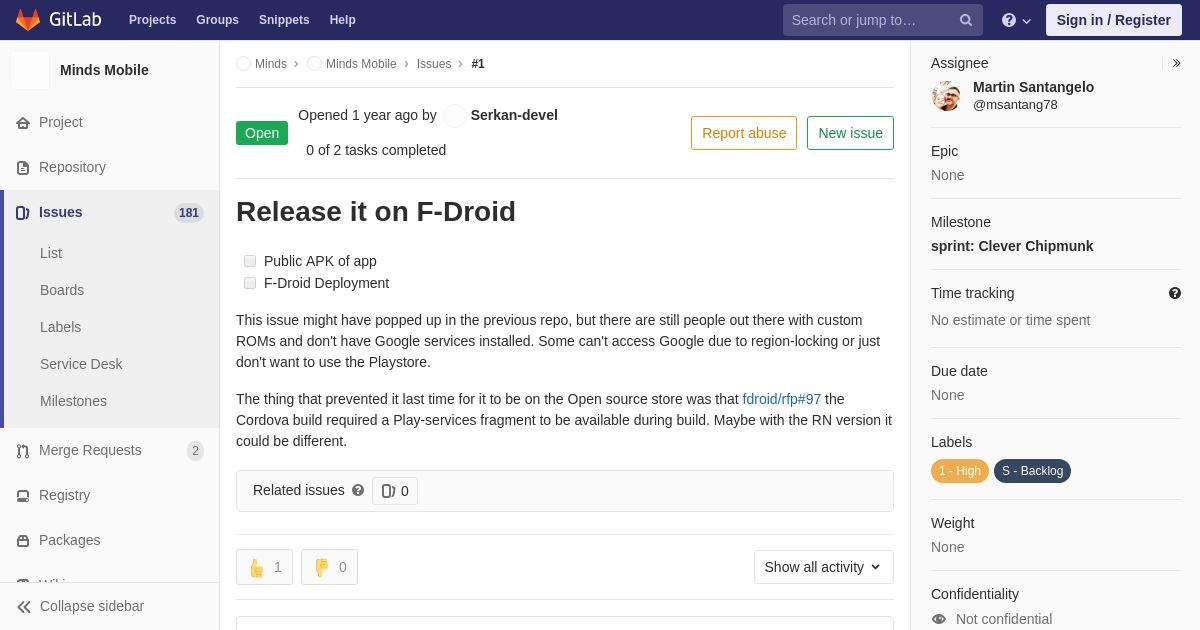The width and height of the screenshot is (1200, 630).
Task: Open the Projects menu
Action: (153, 20)
